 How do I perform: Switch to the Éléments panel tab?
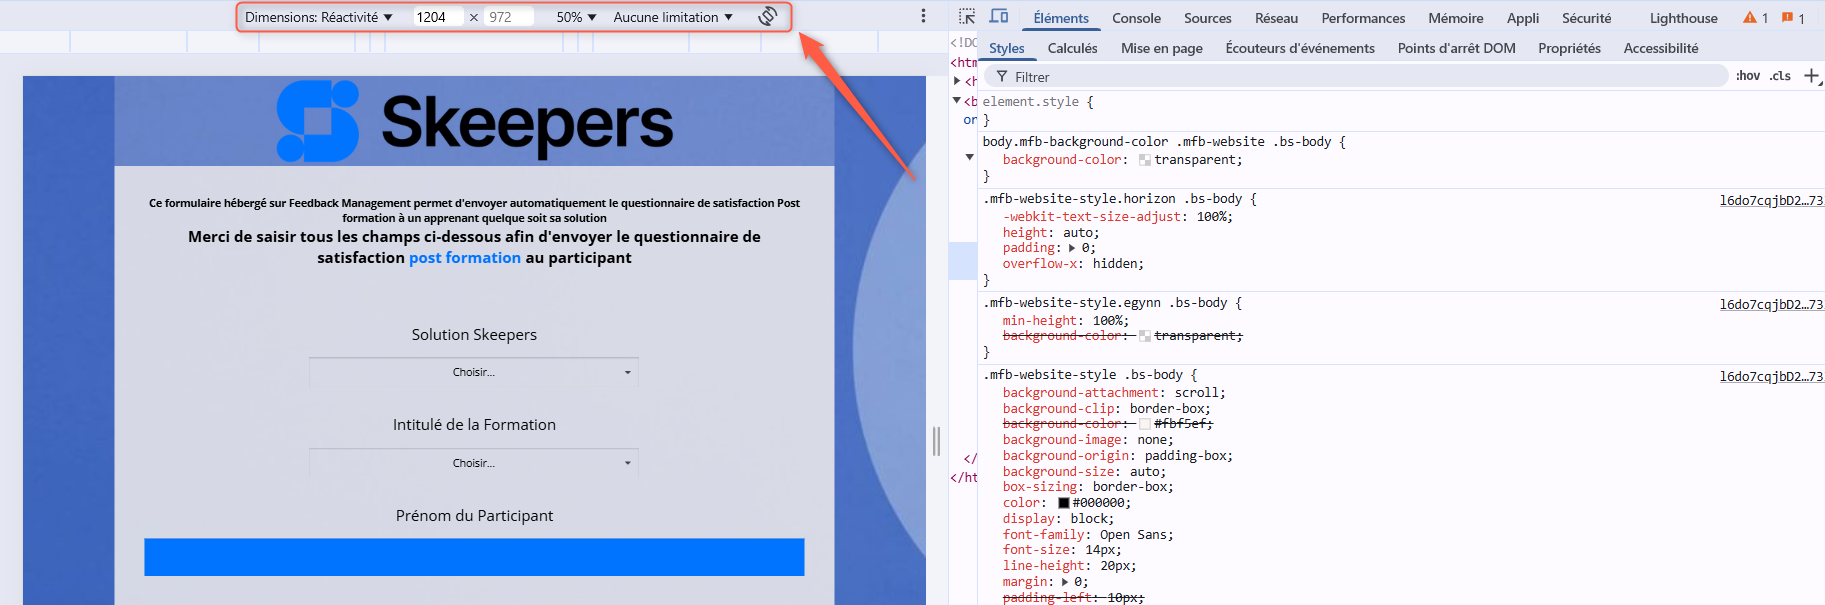[x=1061, y=18]
